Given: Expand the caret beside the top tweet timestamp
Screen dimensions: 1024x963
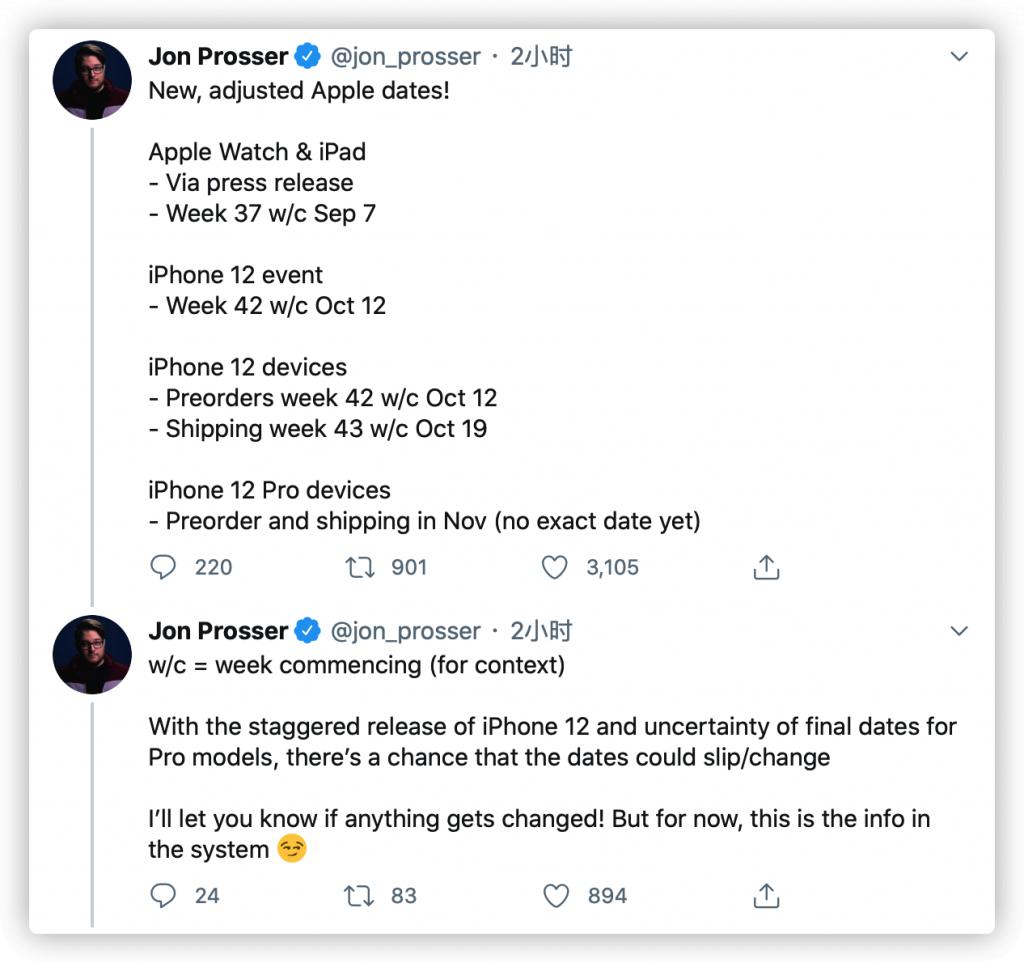Looking at the screenshot, I should [x=959, y=58].
